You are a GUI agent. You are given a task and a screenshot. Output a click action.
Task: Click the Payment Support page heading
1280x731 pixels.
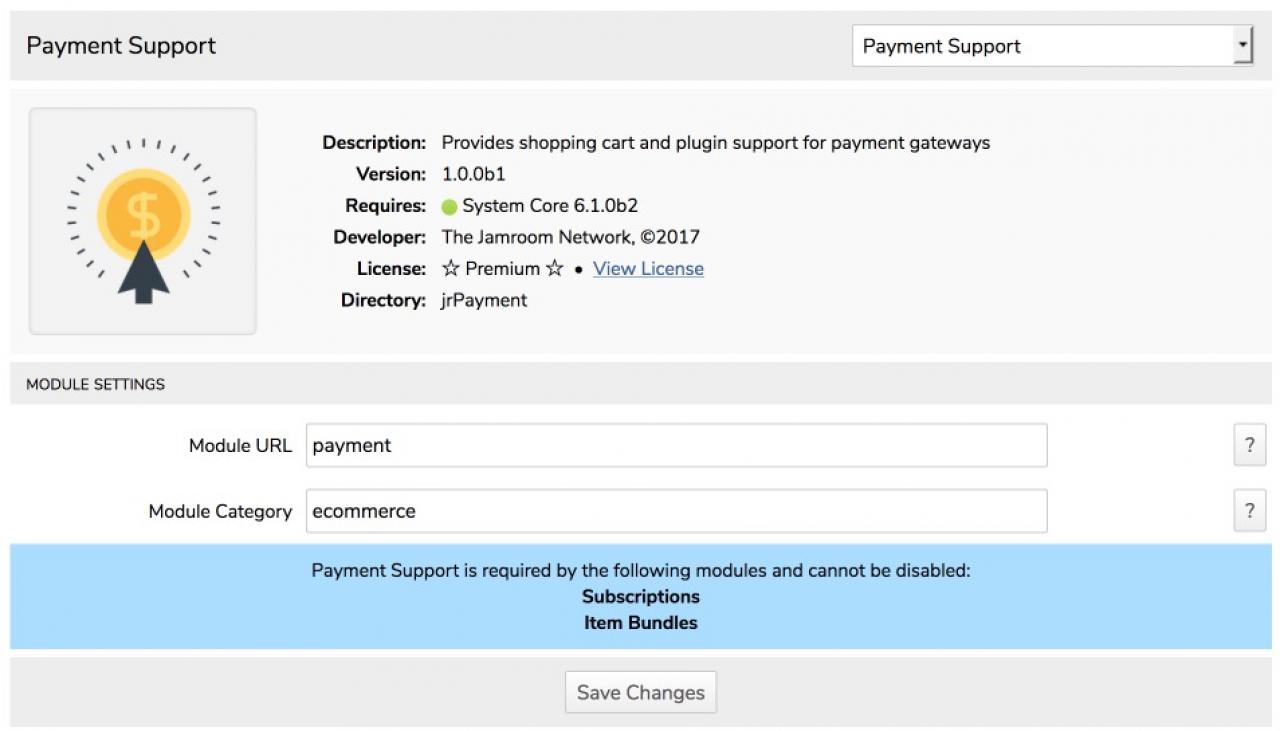[121, 46]
